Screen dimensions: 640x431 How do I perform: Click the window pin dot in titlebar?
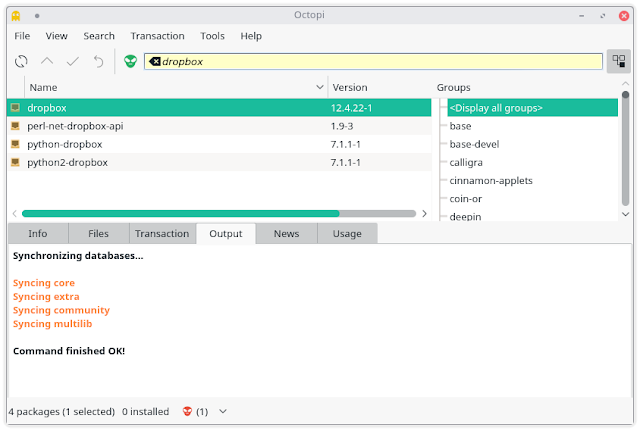pos(37,16)
